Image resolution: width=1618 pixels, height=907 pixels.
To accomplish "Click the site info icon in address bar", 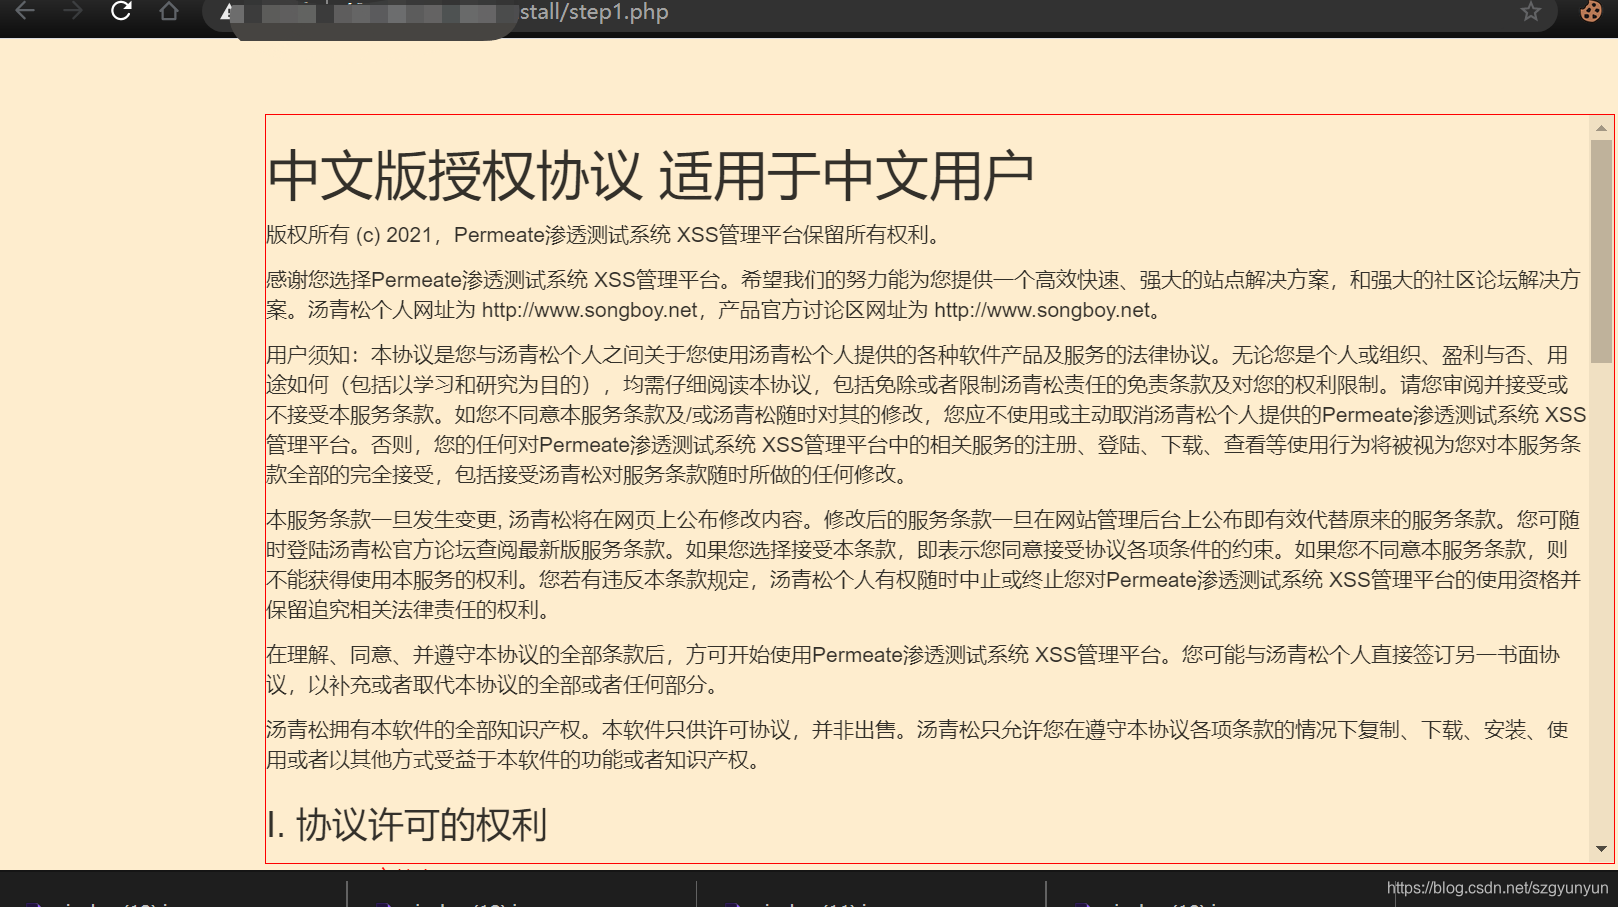I will (228, 12).
